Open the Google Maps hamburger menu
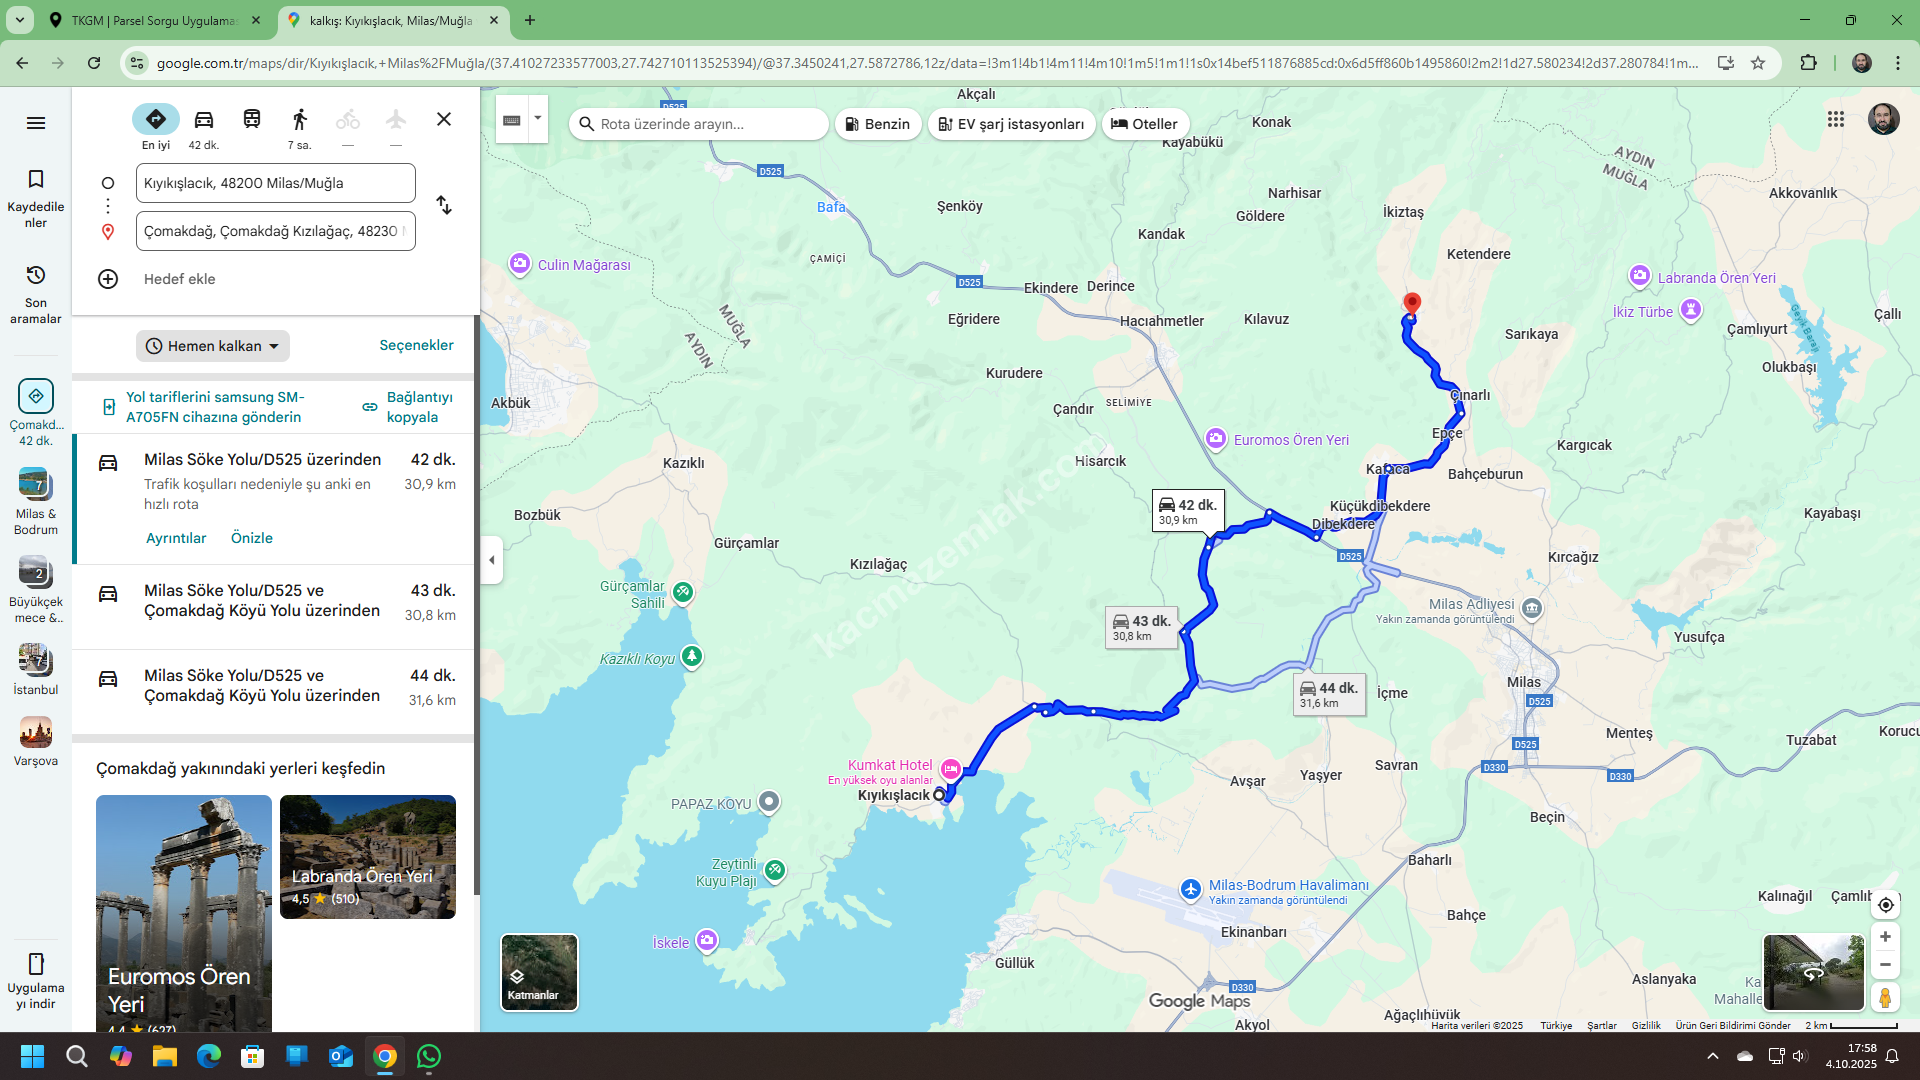The height and width of the screenshot is (1080, 1920). 36,123
